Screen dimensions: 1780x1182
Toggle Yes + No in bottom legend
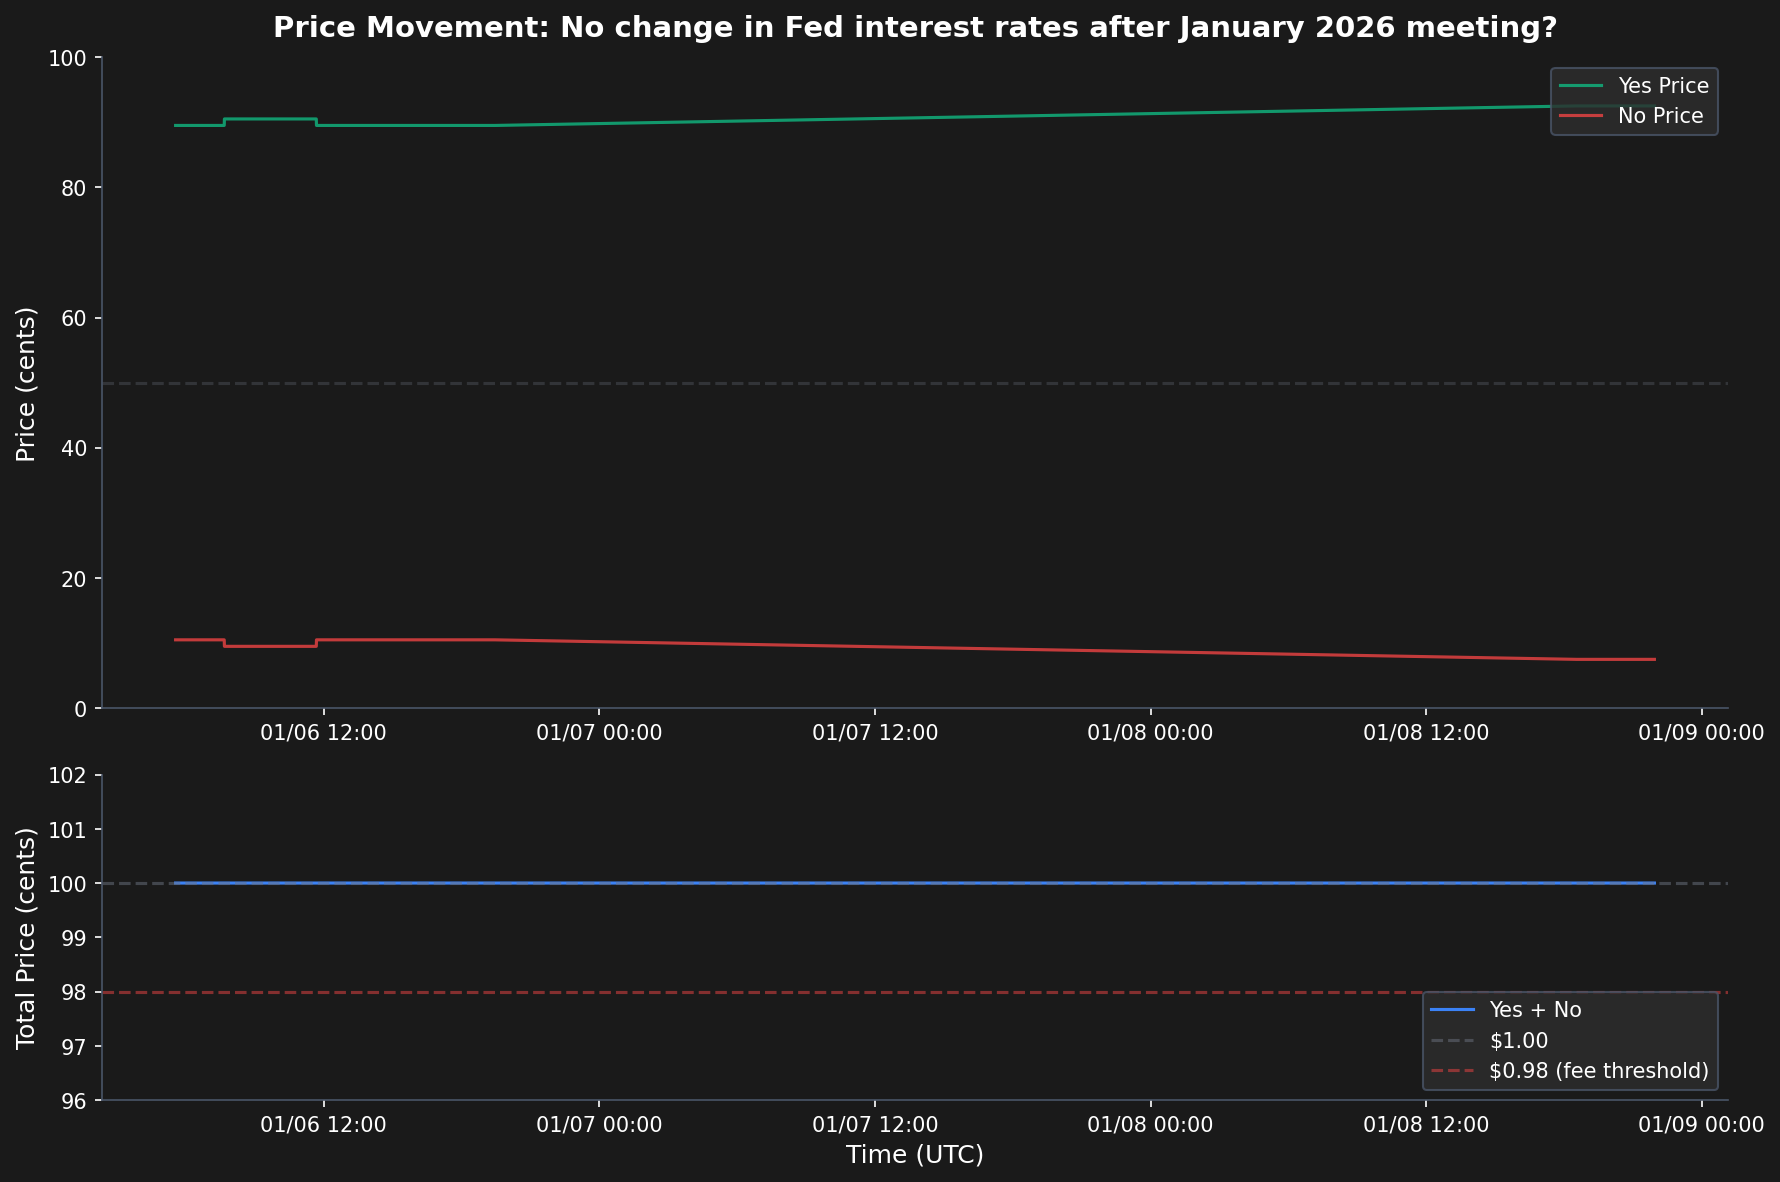point(1533,1010)
